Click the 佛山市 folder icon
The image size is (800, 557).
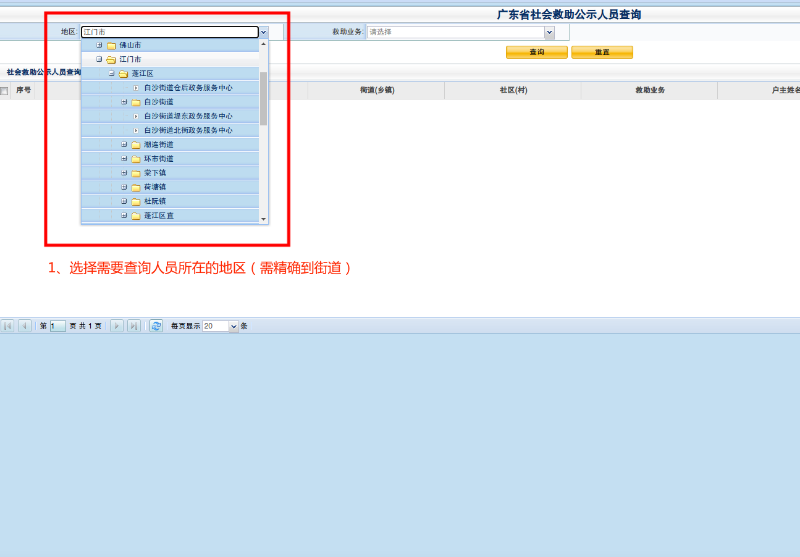coord(111,45)
